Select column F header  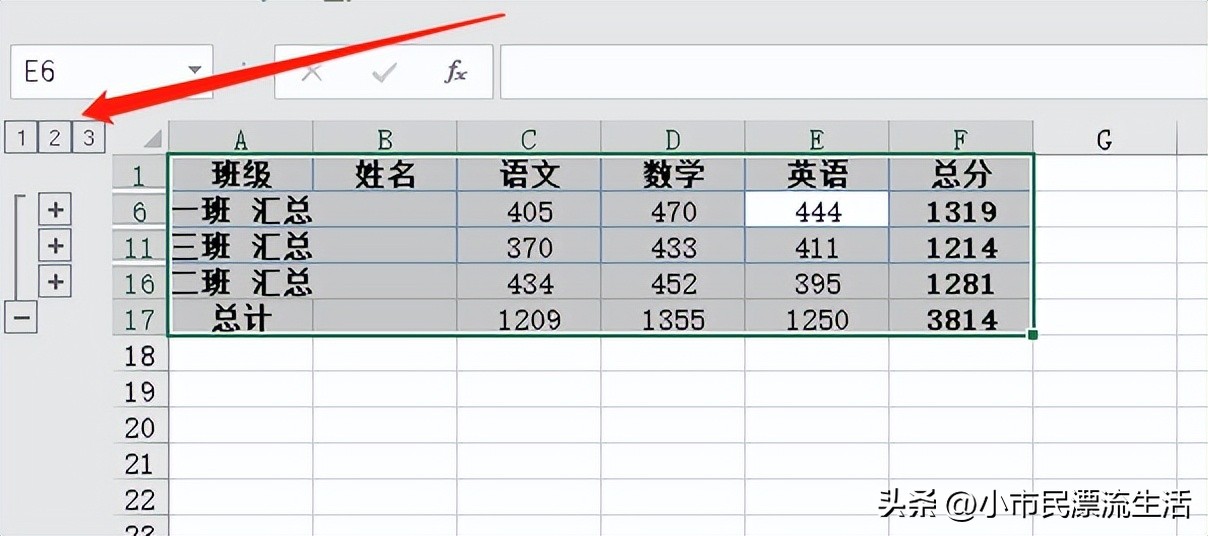pos(961,139)
